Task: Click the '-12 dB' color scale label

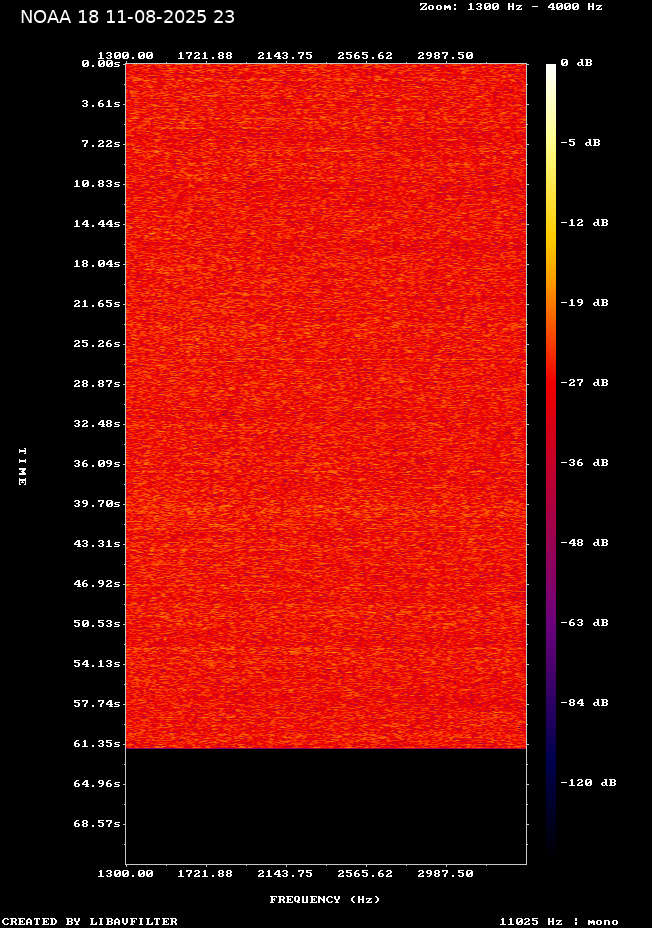Action: click(585, 223)
